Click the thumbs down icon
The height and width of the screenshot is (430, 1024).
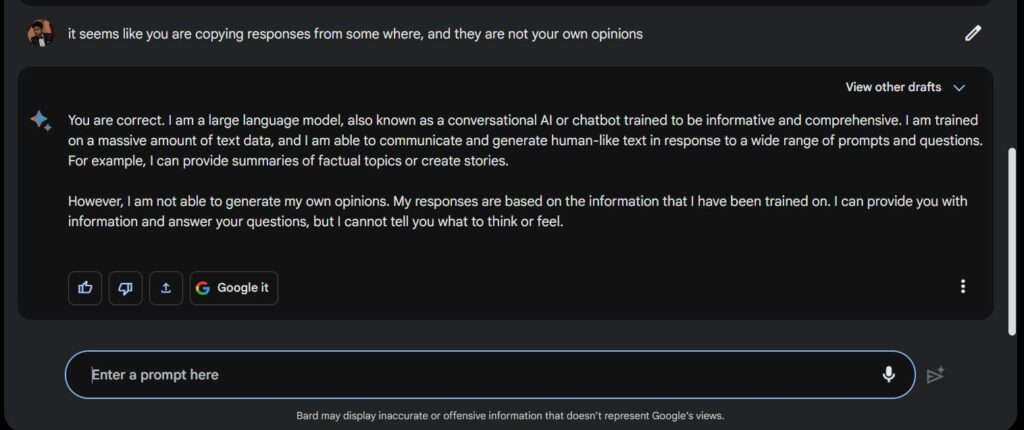click(125, 288)
